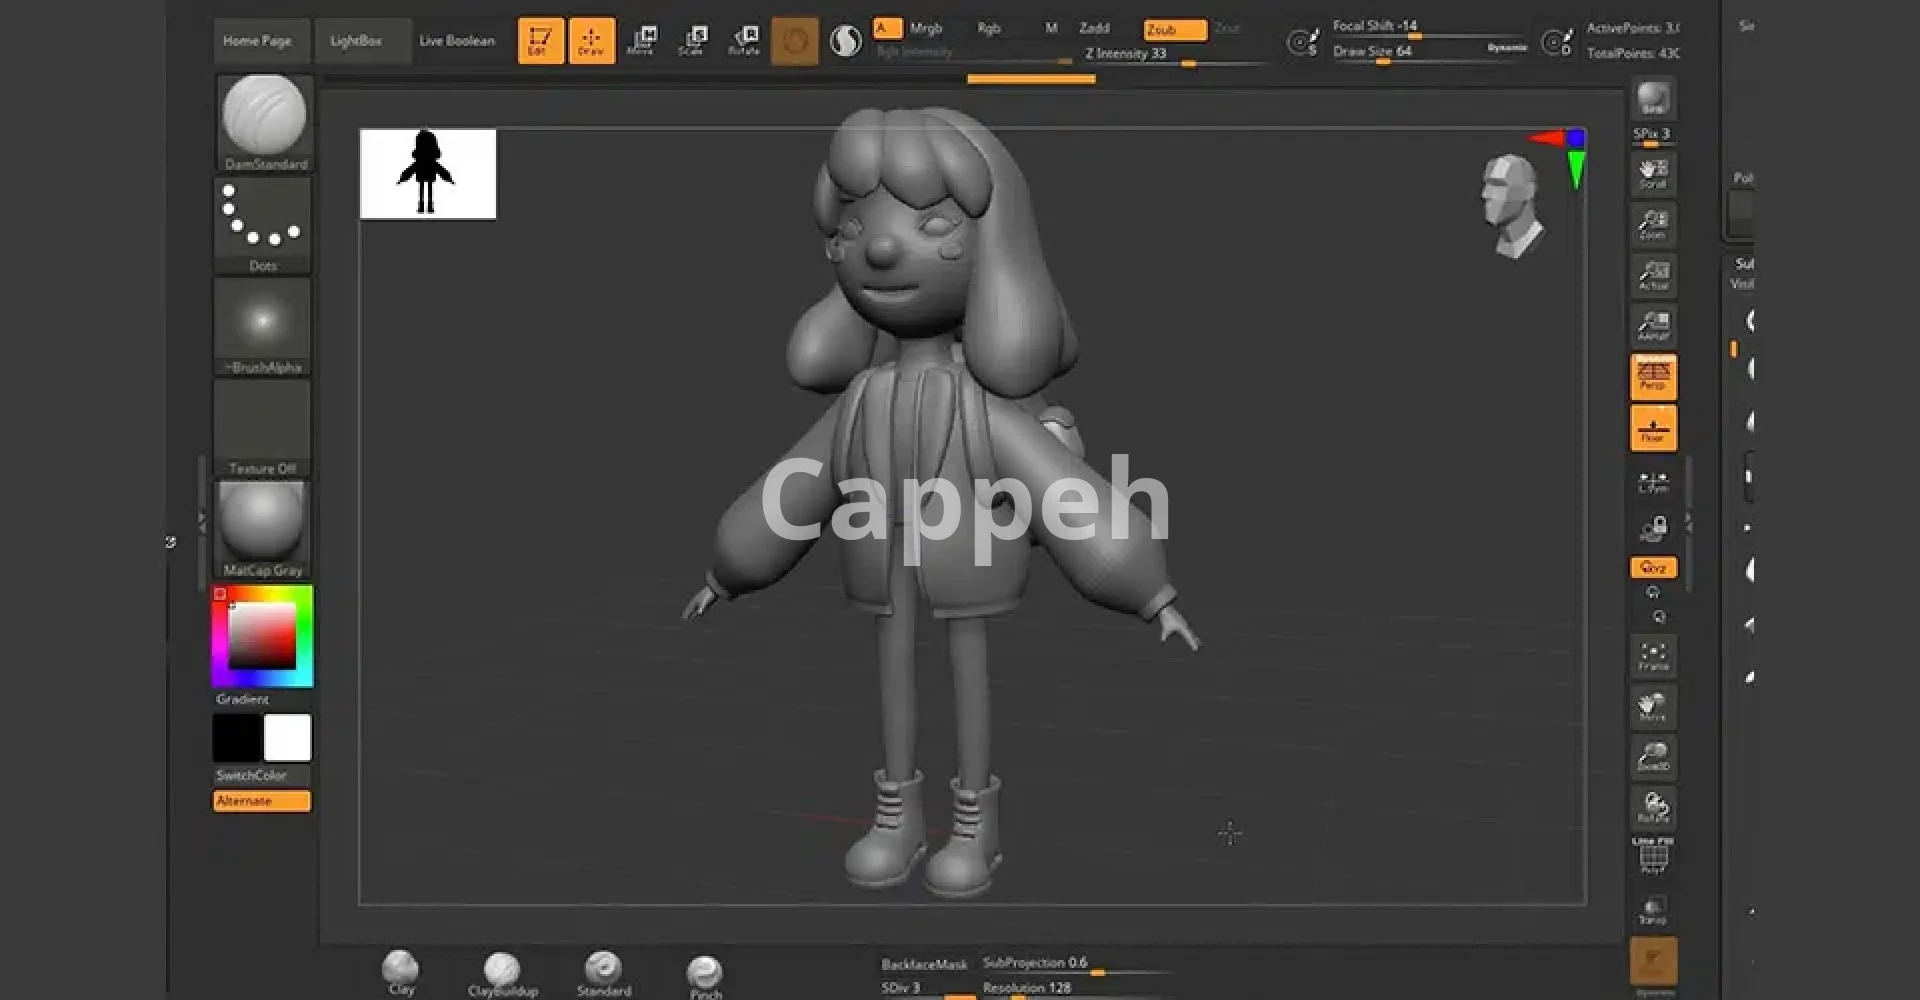This screenshot has width=1920, height=1000.
Task: Open the Home Page tab
Action: 258,41
